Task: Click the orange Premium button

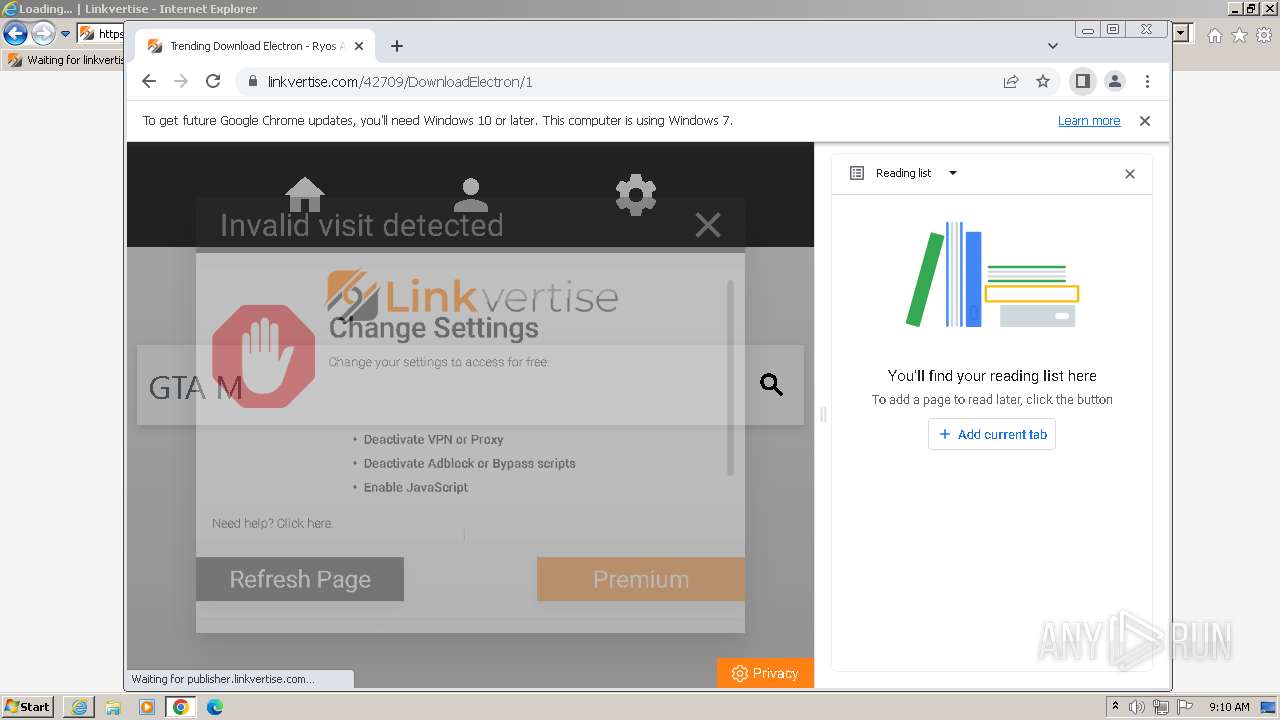Action: tap(641, 579)
